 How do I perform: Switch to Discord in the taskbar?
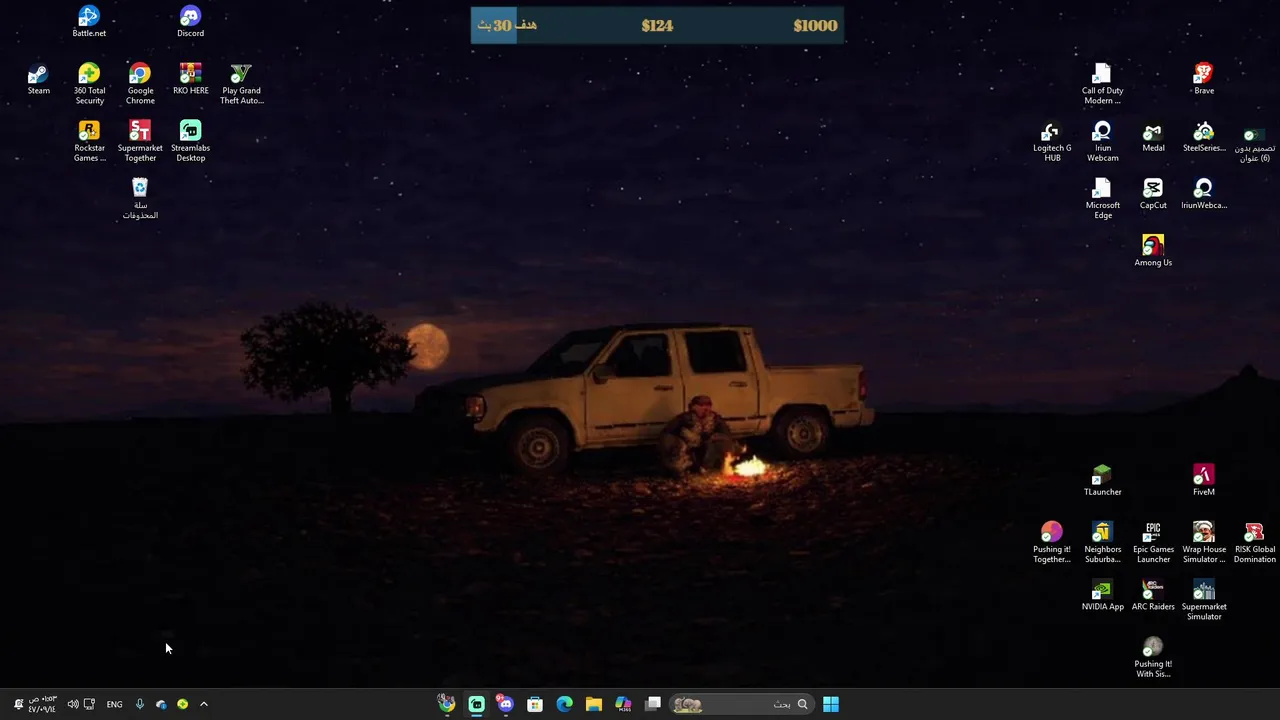505,704
